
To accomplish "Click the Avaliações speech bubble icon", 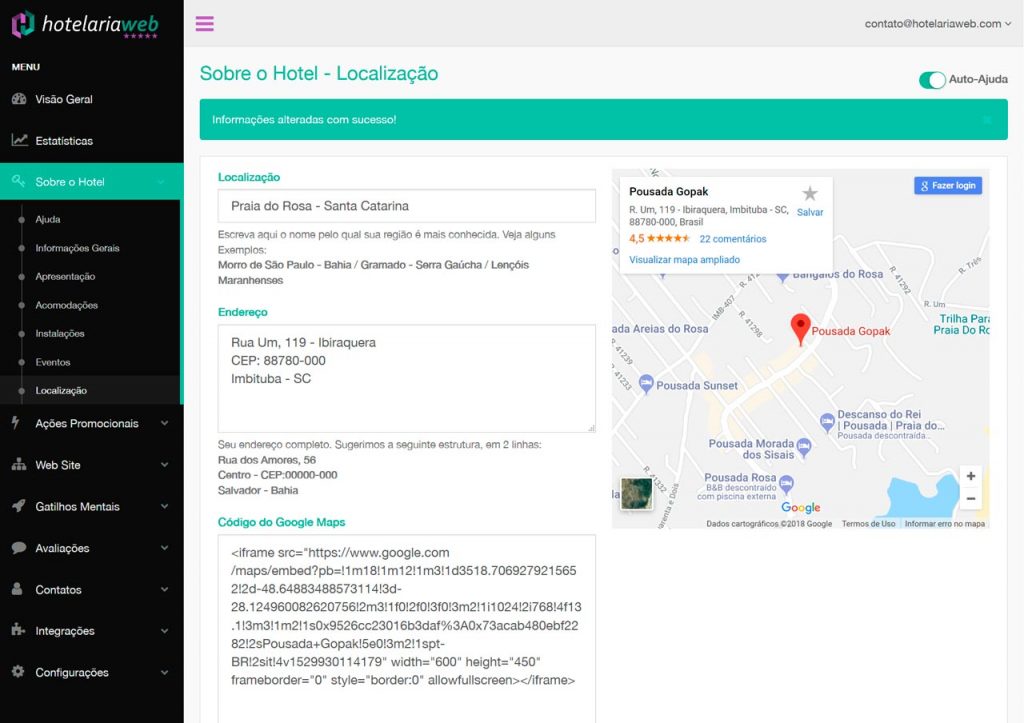I will point(19,547).
